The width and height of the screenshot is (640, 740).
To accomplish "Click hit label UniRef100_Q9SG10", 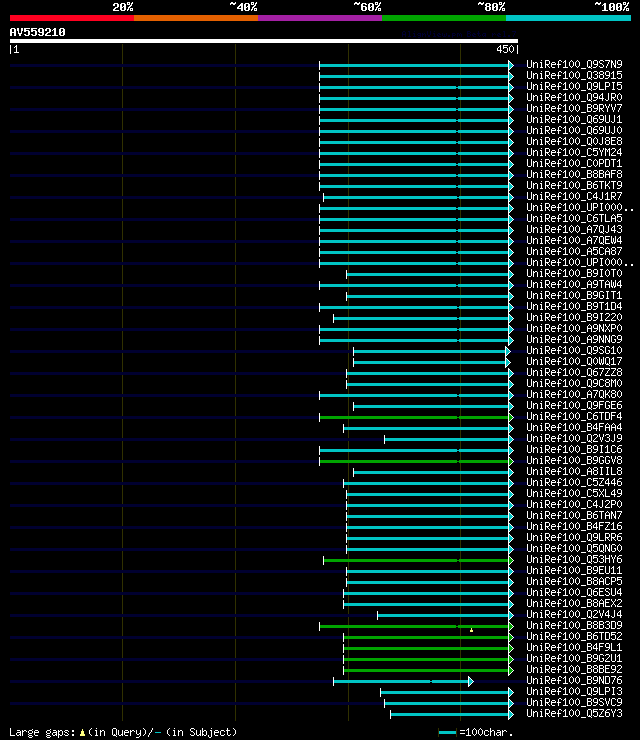I will click(x=574, y=350).
